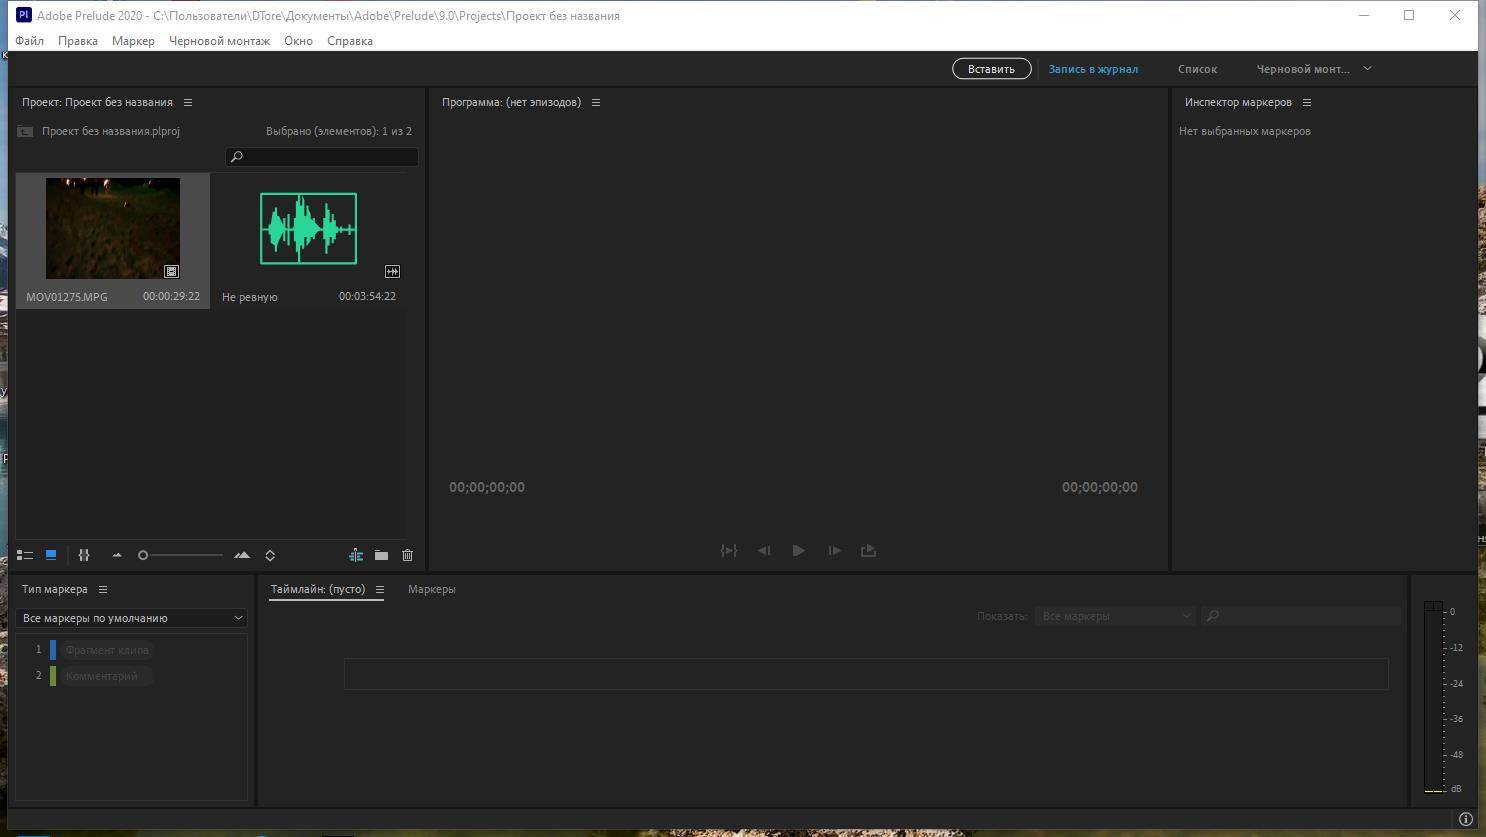Switch to Черновой монт... workspace

click(x=1303, y=69)
